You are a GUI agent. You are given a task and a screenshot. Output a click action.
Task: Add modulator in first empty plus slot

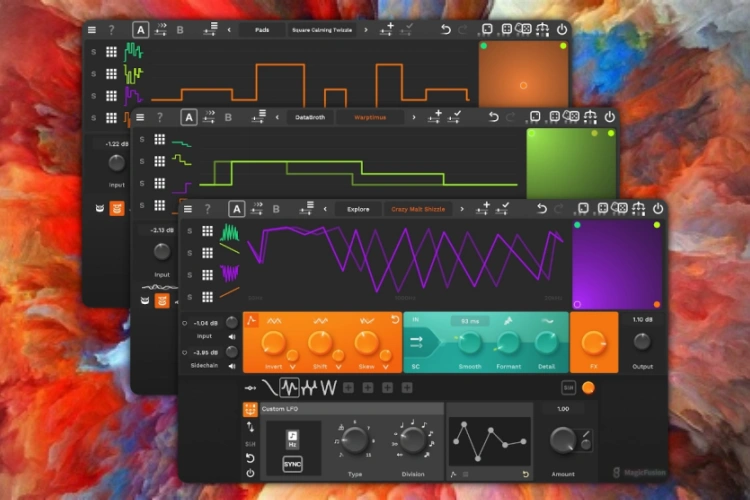point(348,388)
